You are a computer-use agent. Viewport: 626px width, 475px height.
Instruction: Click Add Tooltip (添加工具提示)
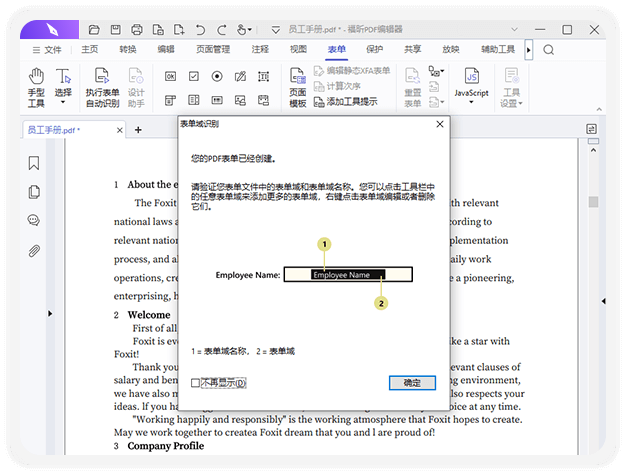coord(345,102)
